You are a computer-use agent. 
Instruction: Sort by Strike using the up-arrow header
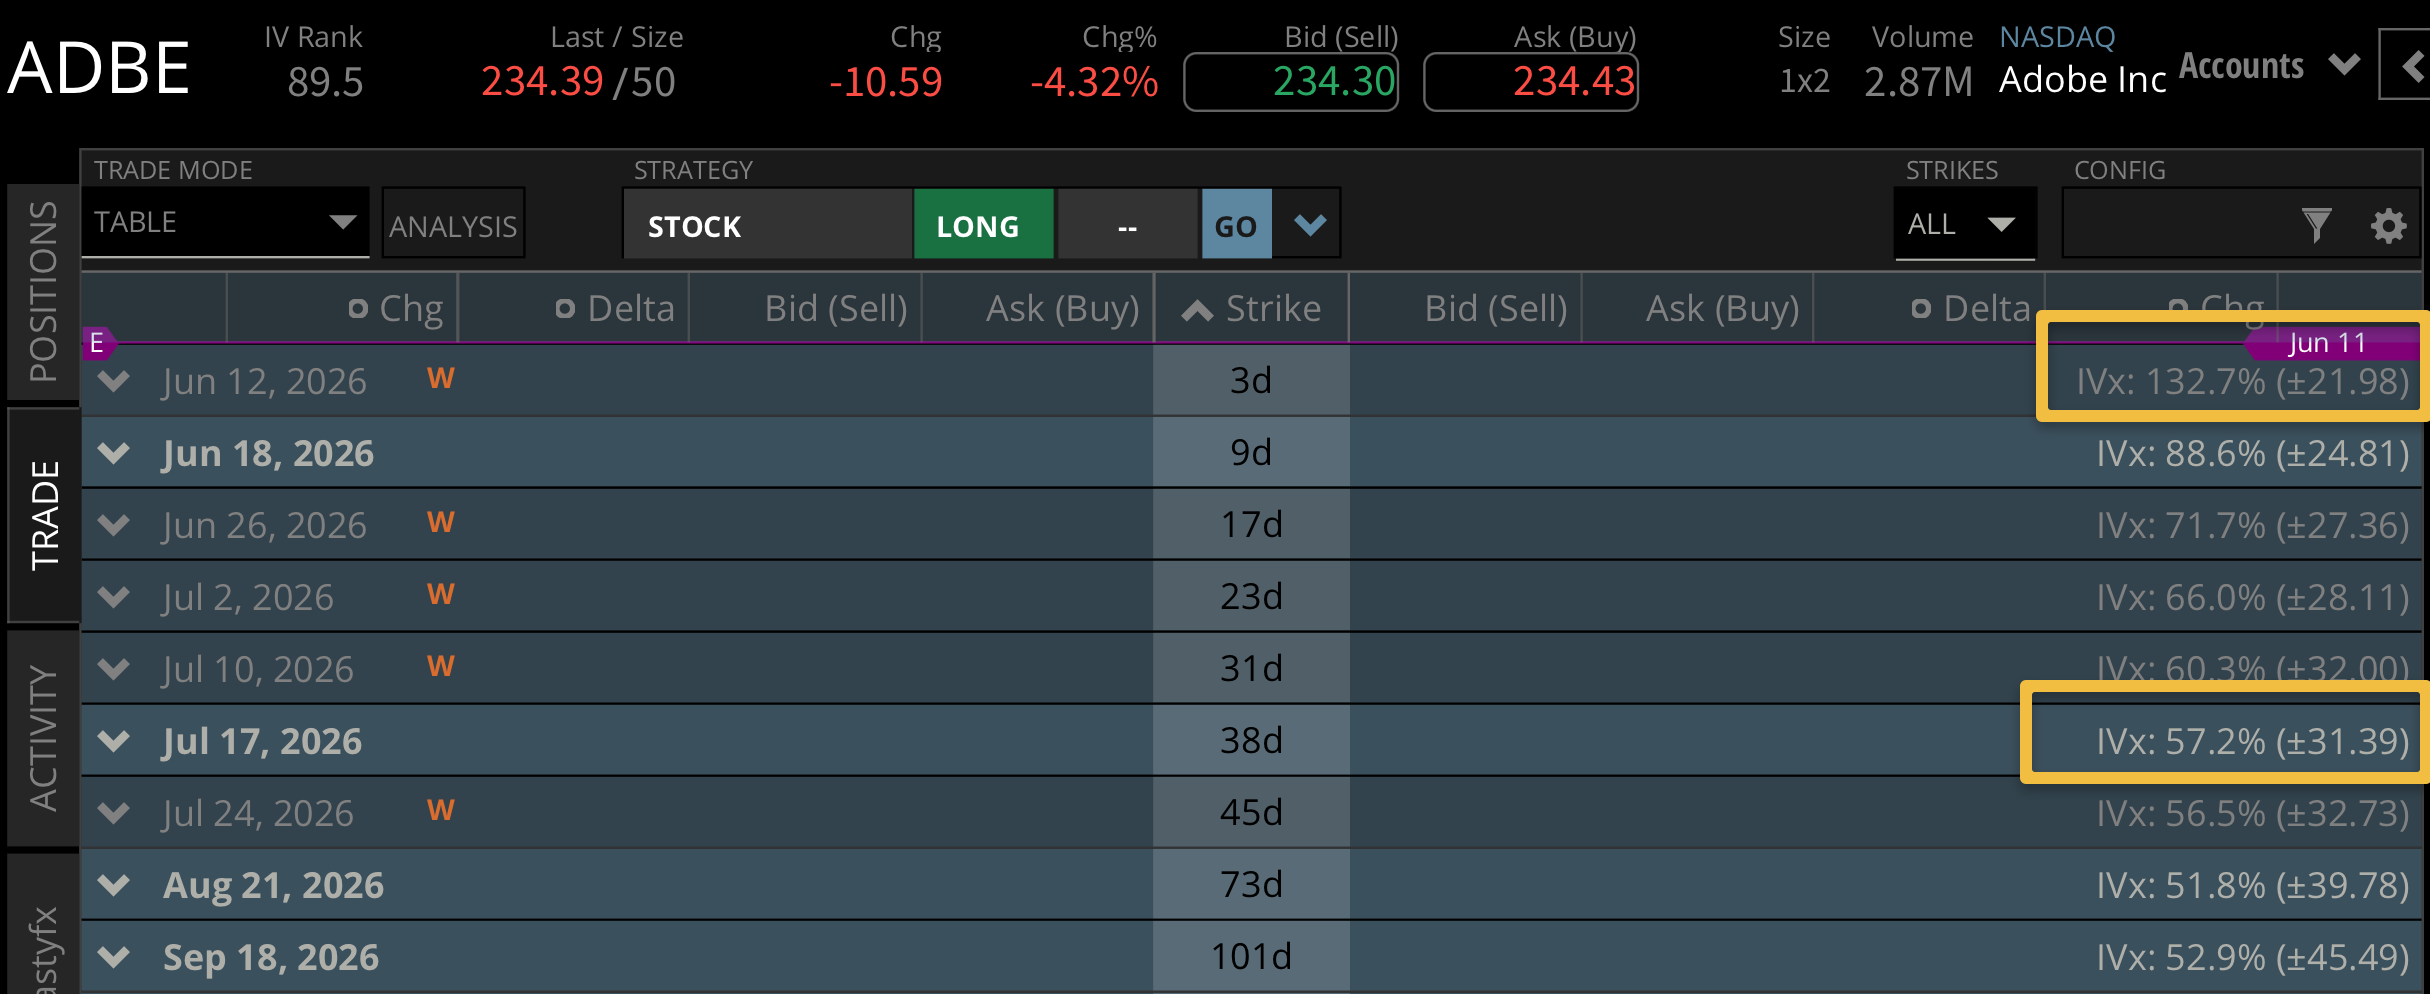[1251, 308]
